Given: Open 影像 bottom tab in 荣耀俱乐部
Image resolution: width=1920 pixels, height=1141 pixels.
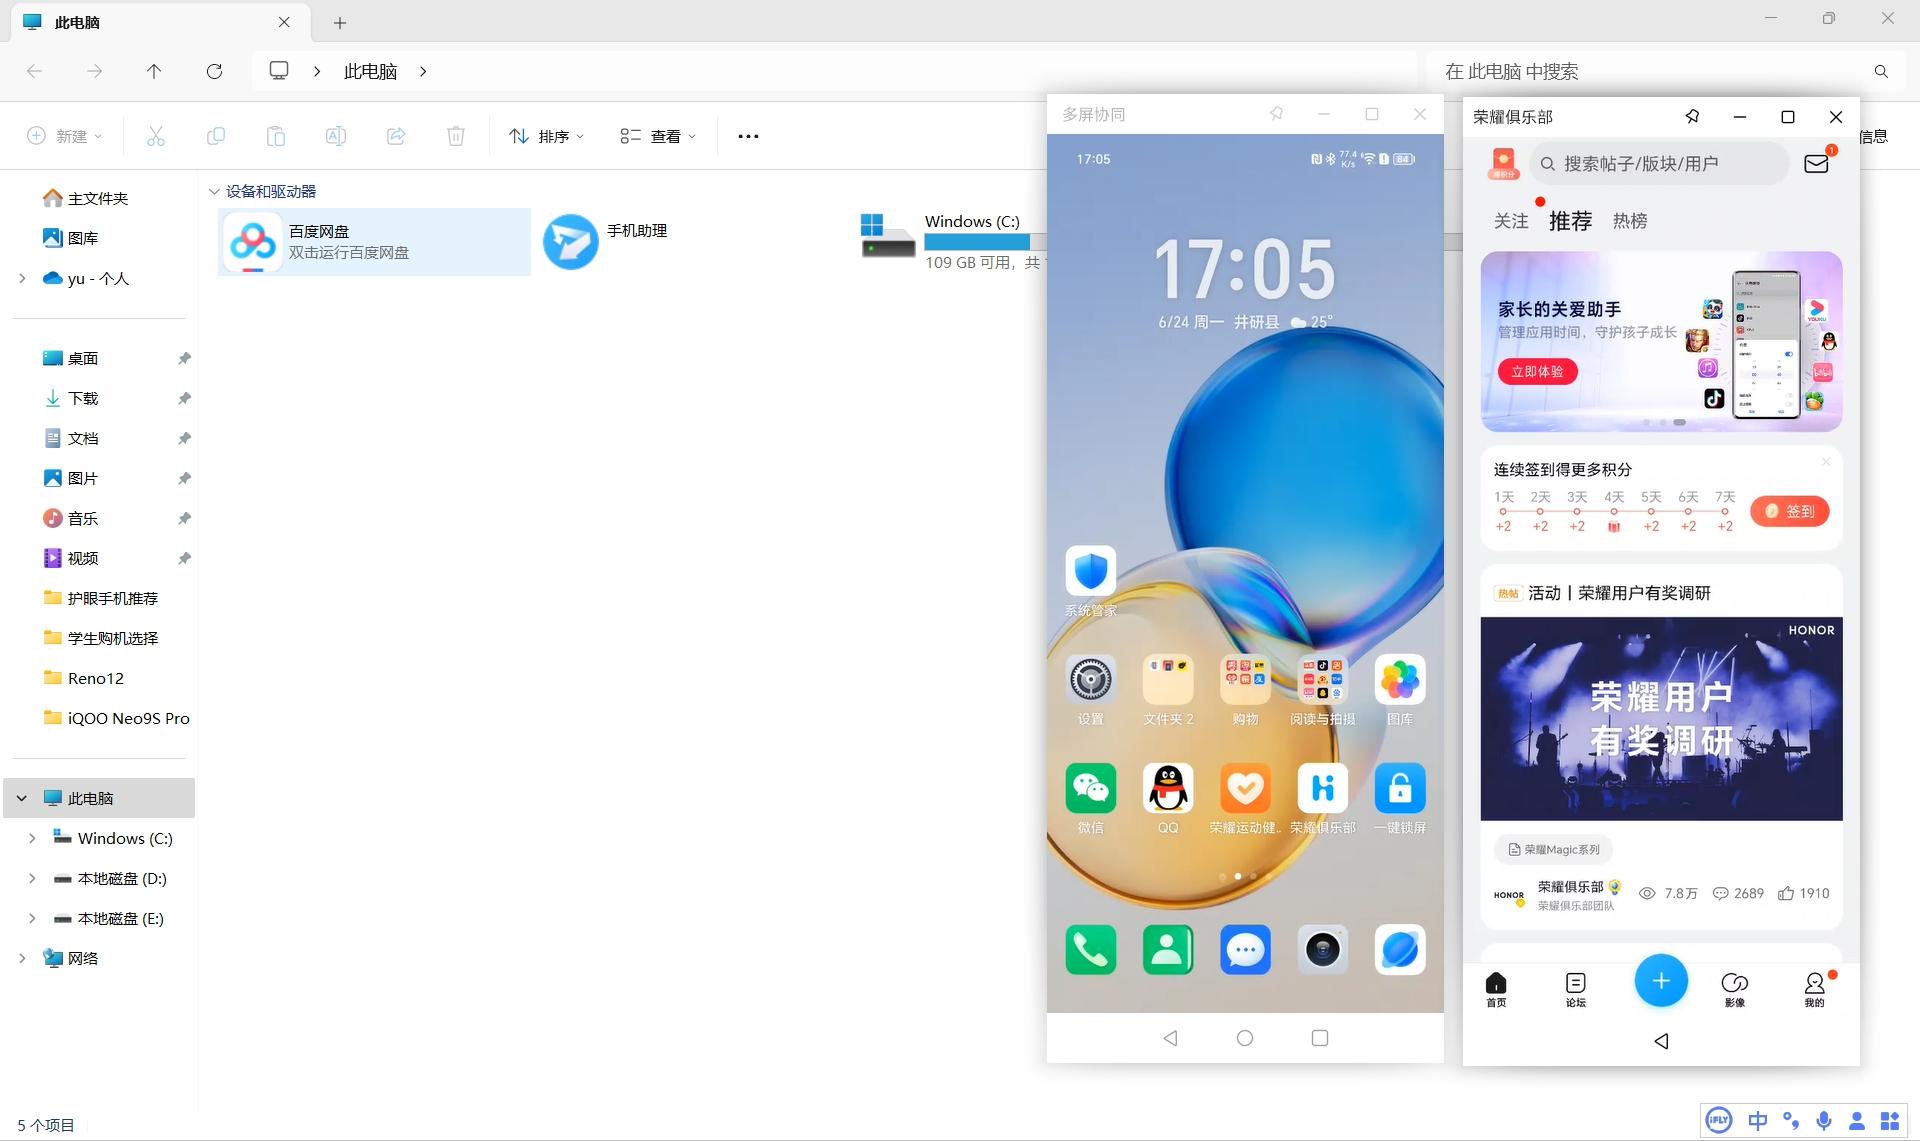Looking at the screenshot, I should 1735,989.
